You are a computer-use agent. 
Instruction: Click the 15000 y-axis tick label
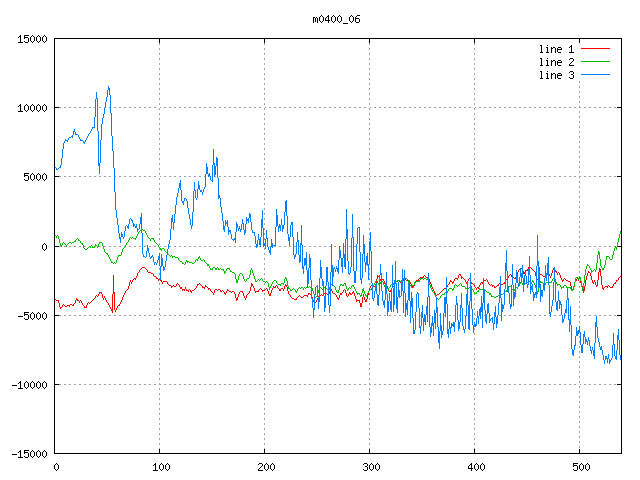[33, 39]
